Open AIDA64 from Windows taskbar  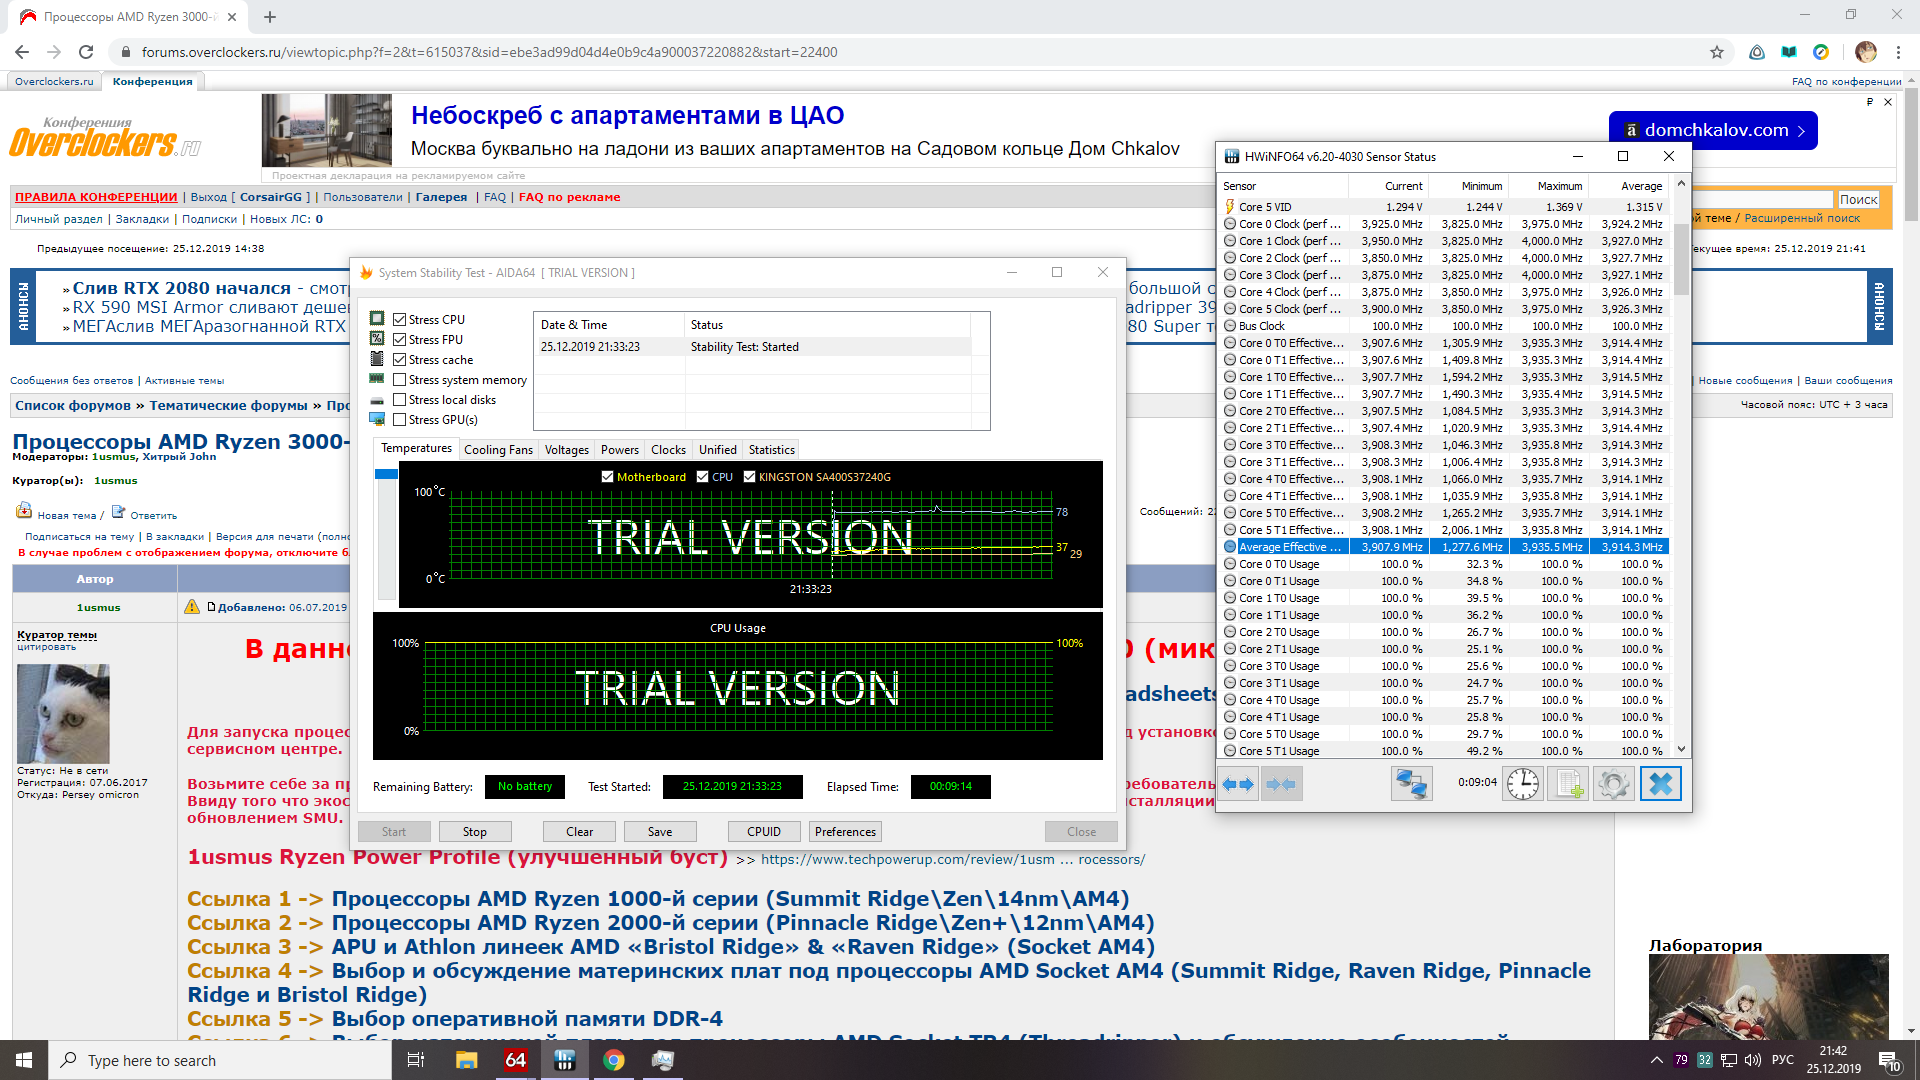click(515, 1060)
